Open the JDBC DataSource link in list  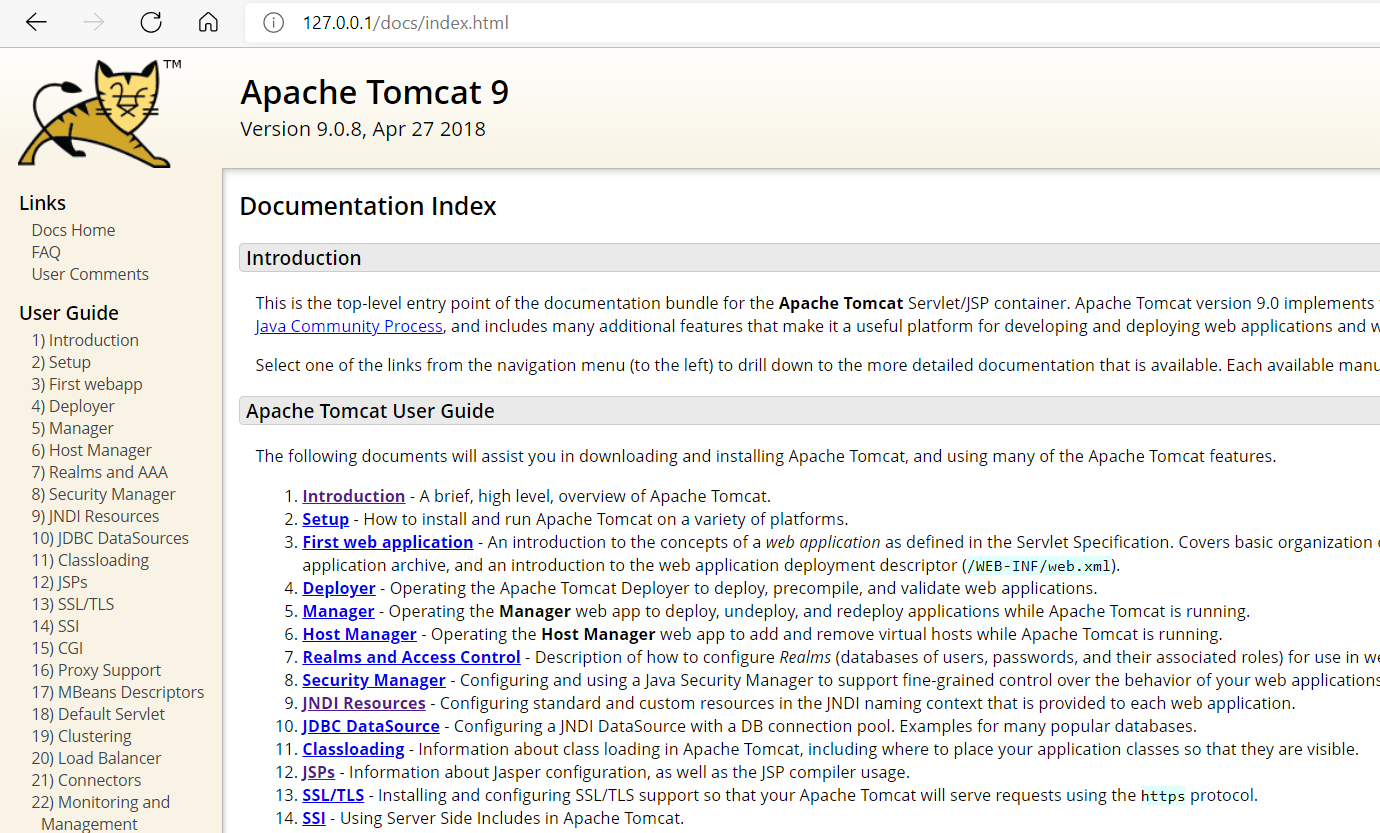click(371, 726)
